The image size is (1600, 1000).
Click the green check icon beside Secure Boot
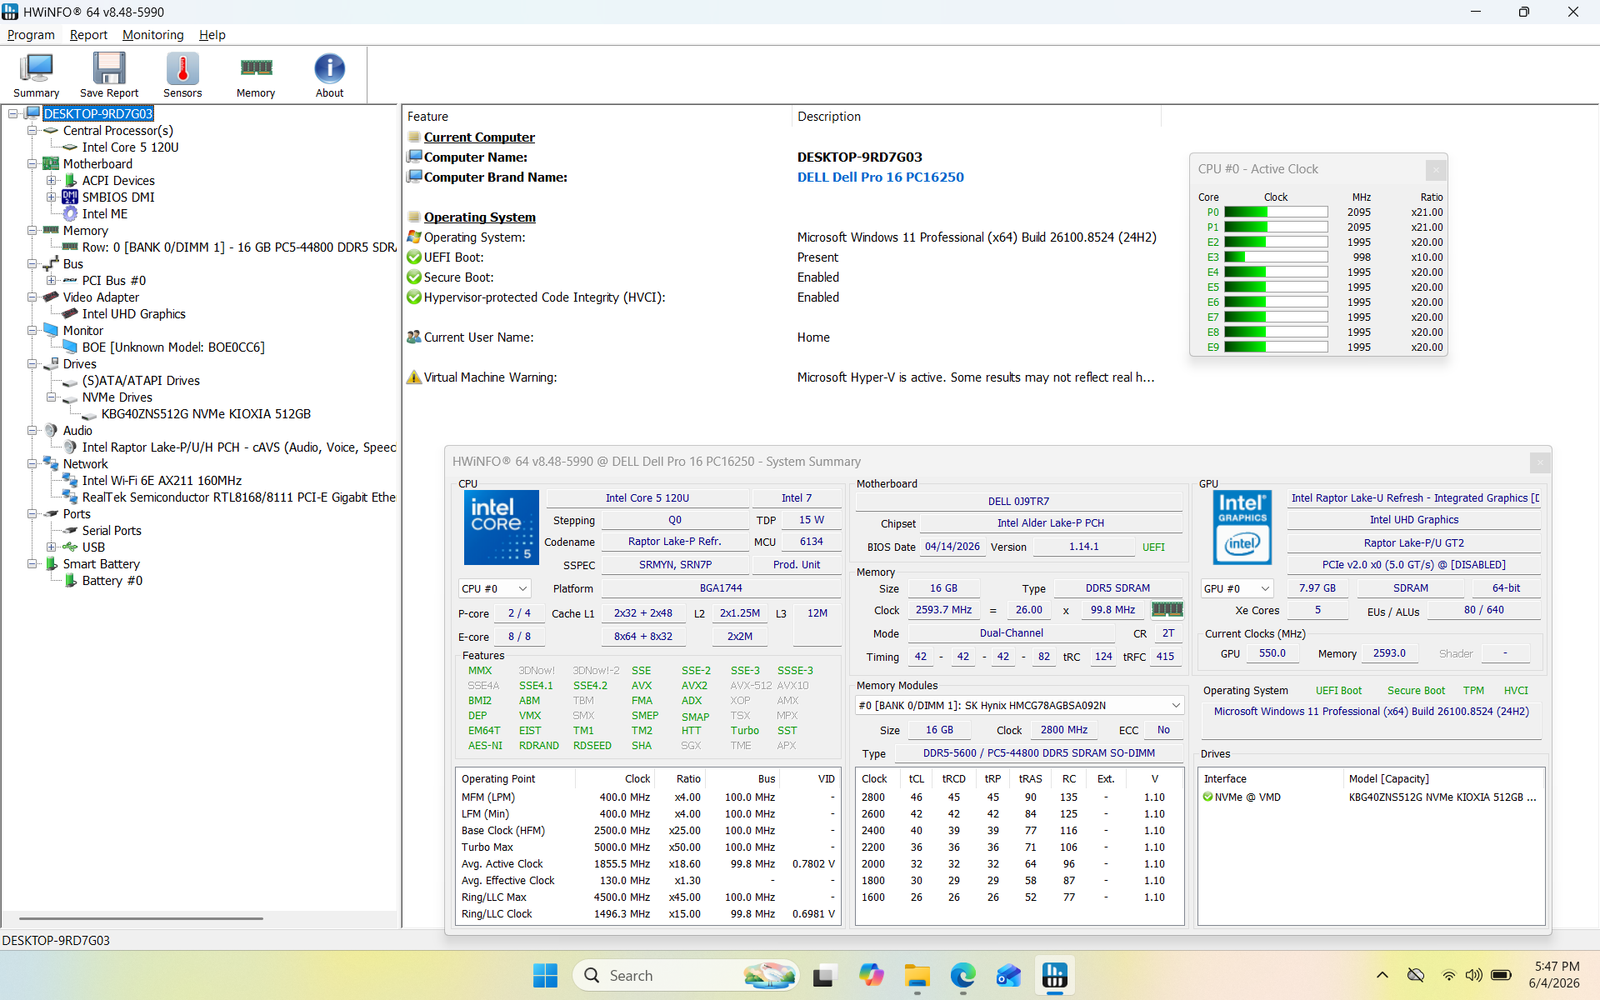414,277
